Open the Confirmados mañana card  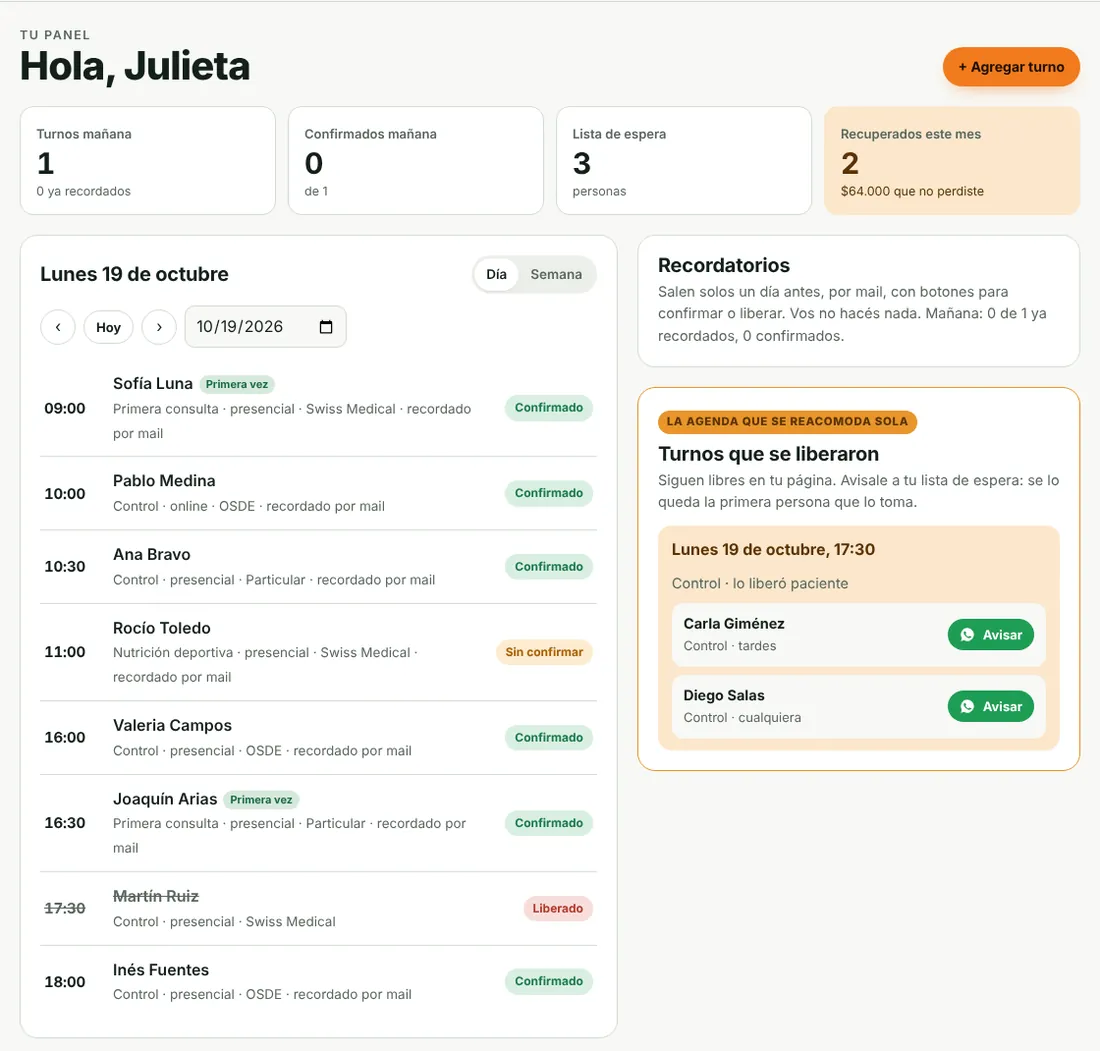click(x=416, y=161)
